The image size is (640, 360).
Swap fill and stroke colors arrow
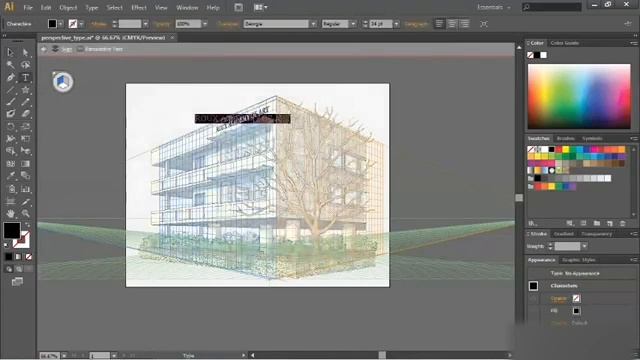click(27, 224)
